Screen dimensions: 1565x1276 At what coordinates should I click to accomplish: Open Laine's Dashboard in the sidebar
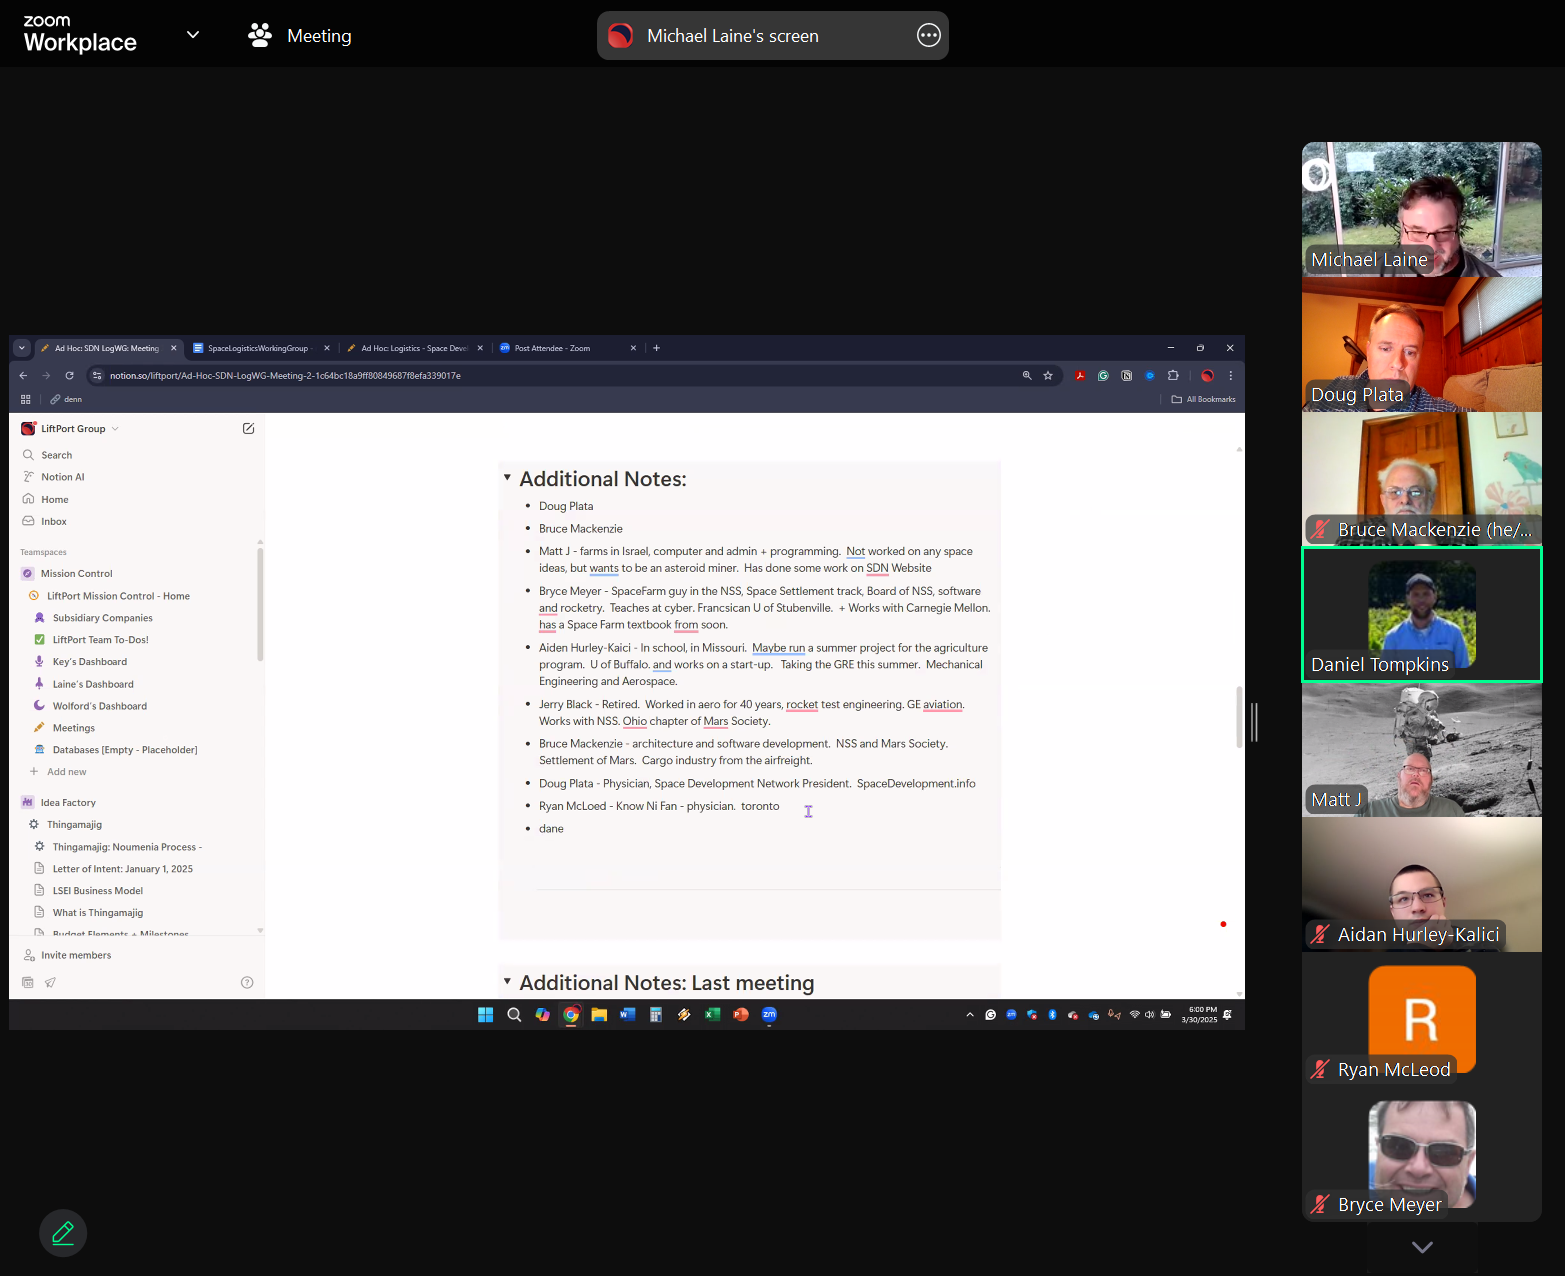point(93,685)
